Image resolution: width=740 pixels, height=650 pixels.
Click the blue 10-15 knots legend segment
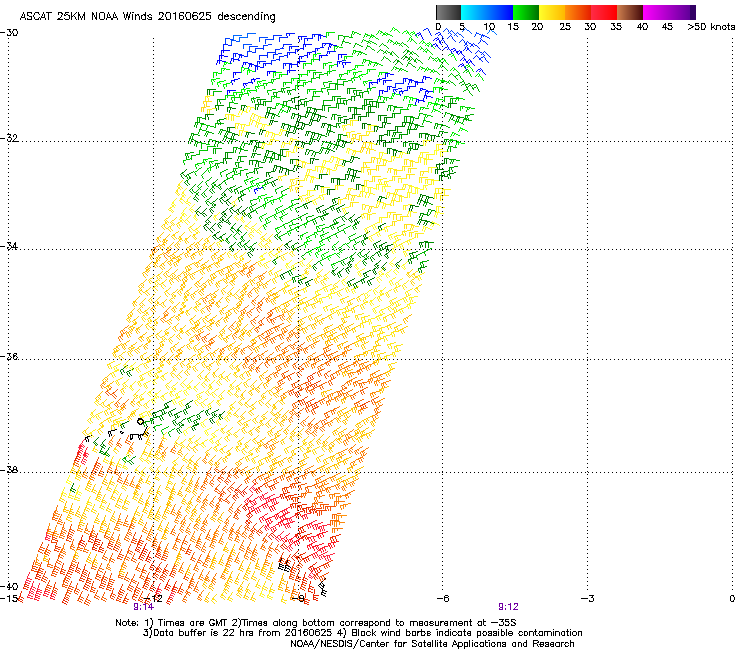(500, 12)
